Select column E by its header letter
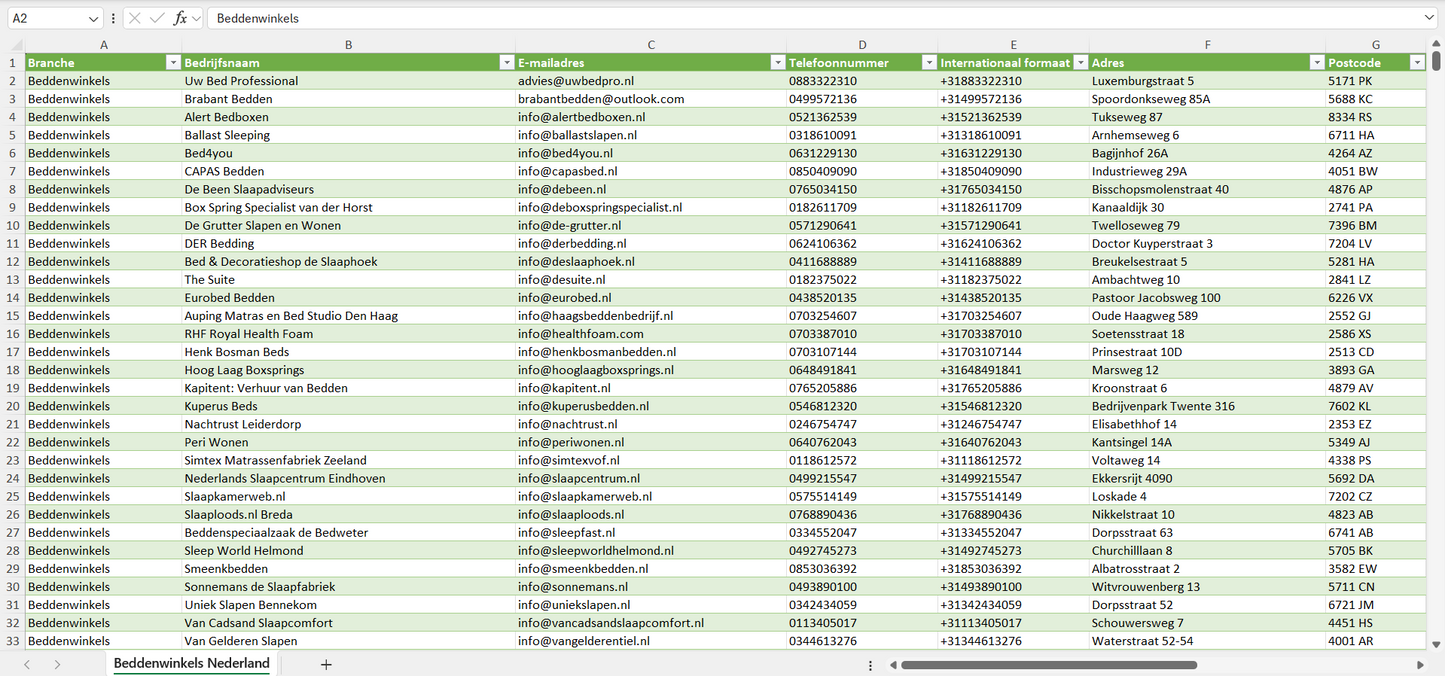 [x=1013, y=45]
